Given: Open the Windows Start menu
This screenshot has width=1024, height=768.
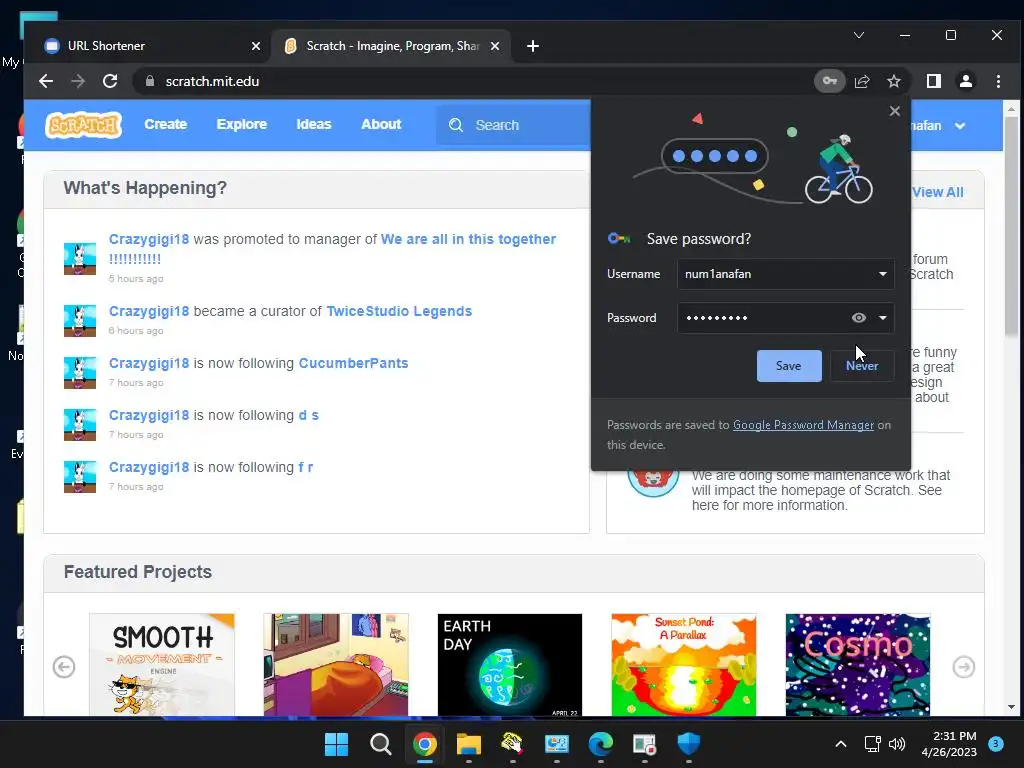Looking at the screenshot, I should (336, 744).
